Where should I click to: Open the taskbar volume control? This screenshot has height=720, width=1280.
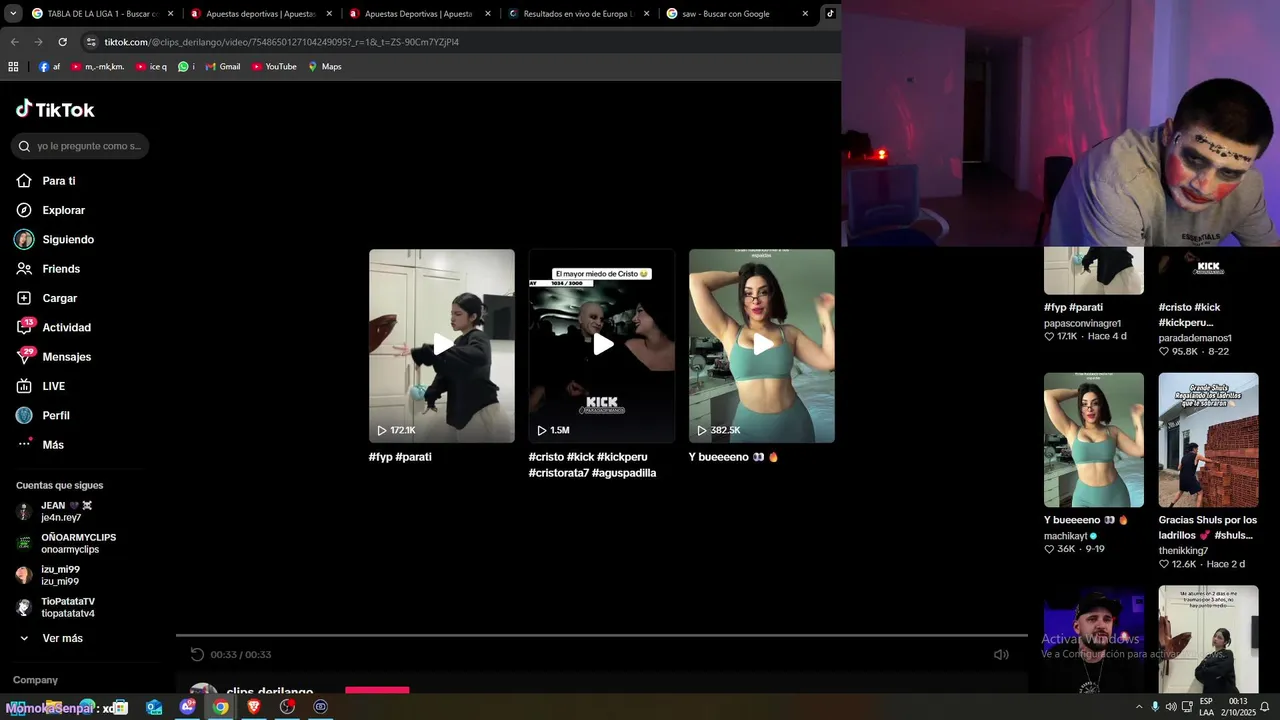point(1171,707)
